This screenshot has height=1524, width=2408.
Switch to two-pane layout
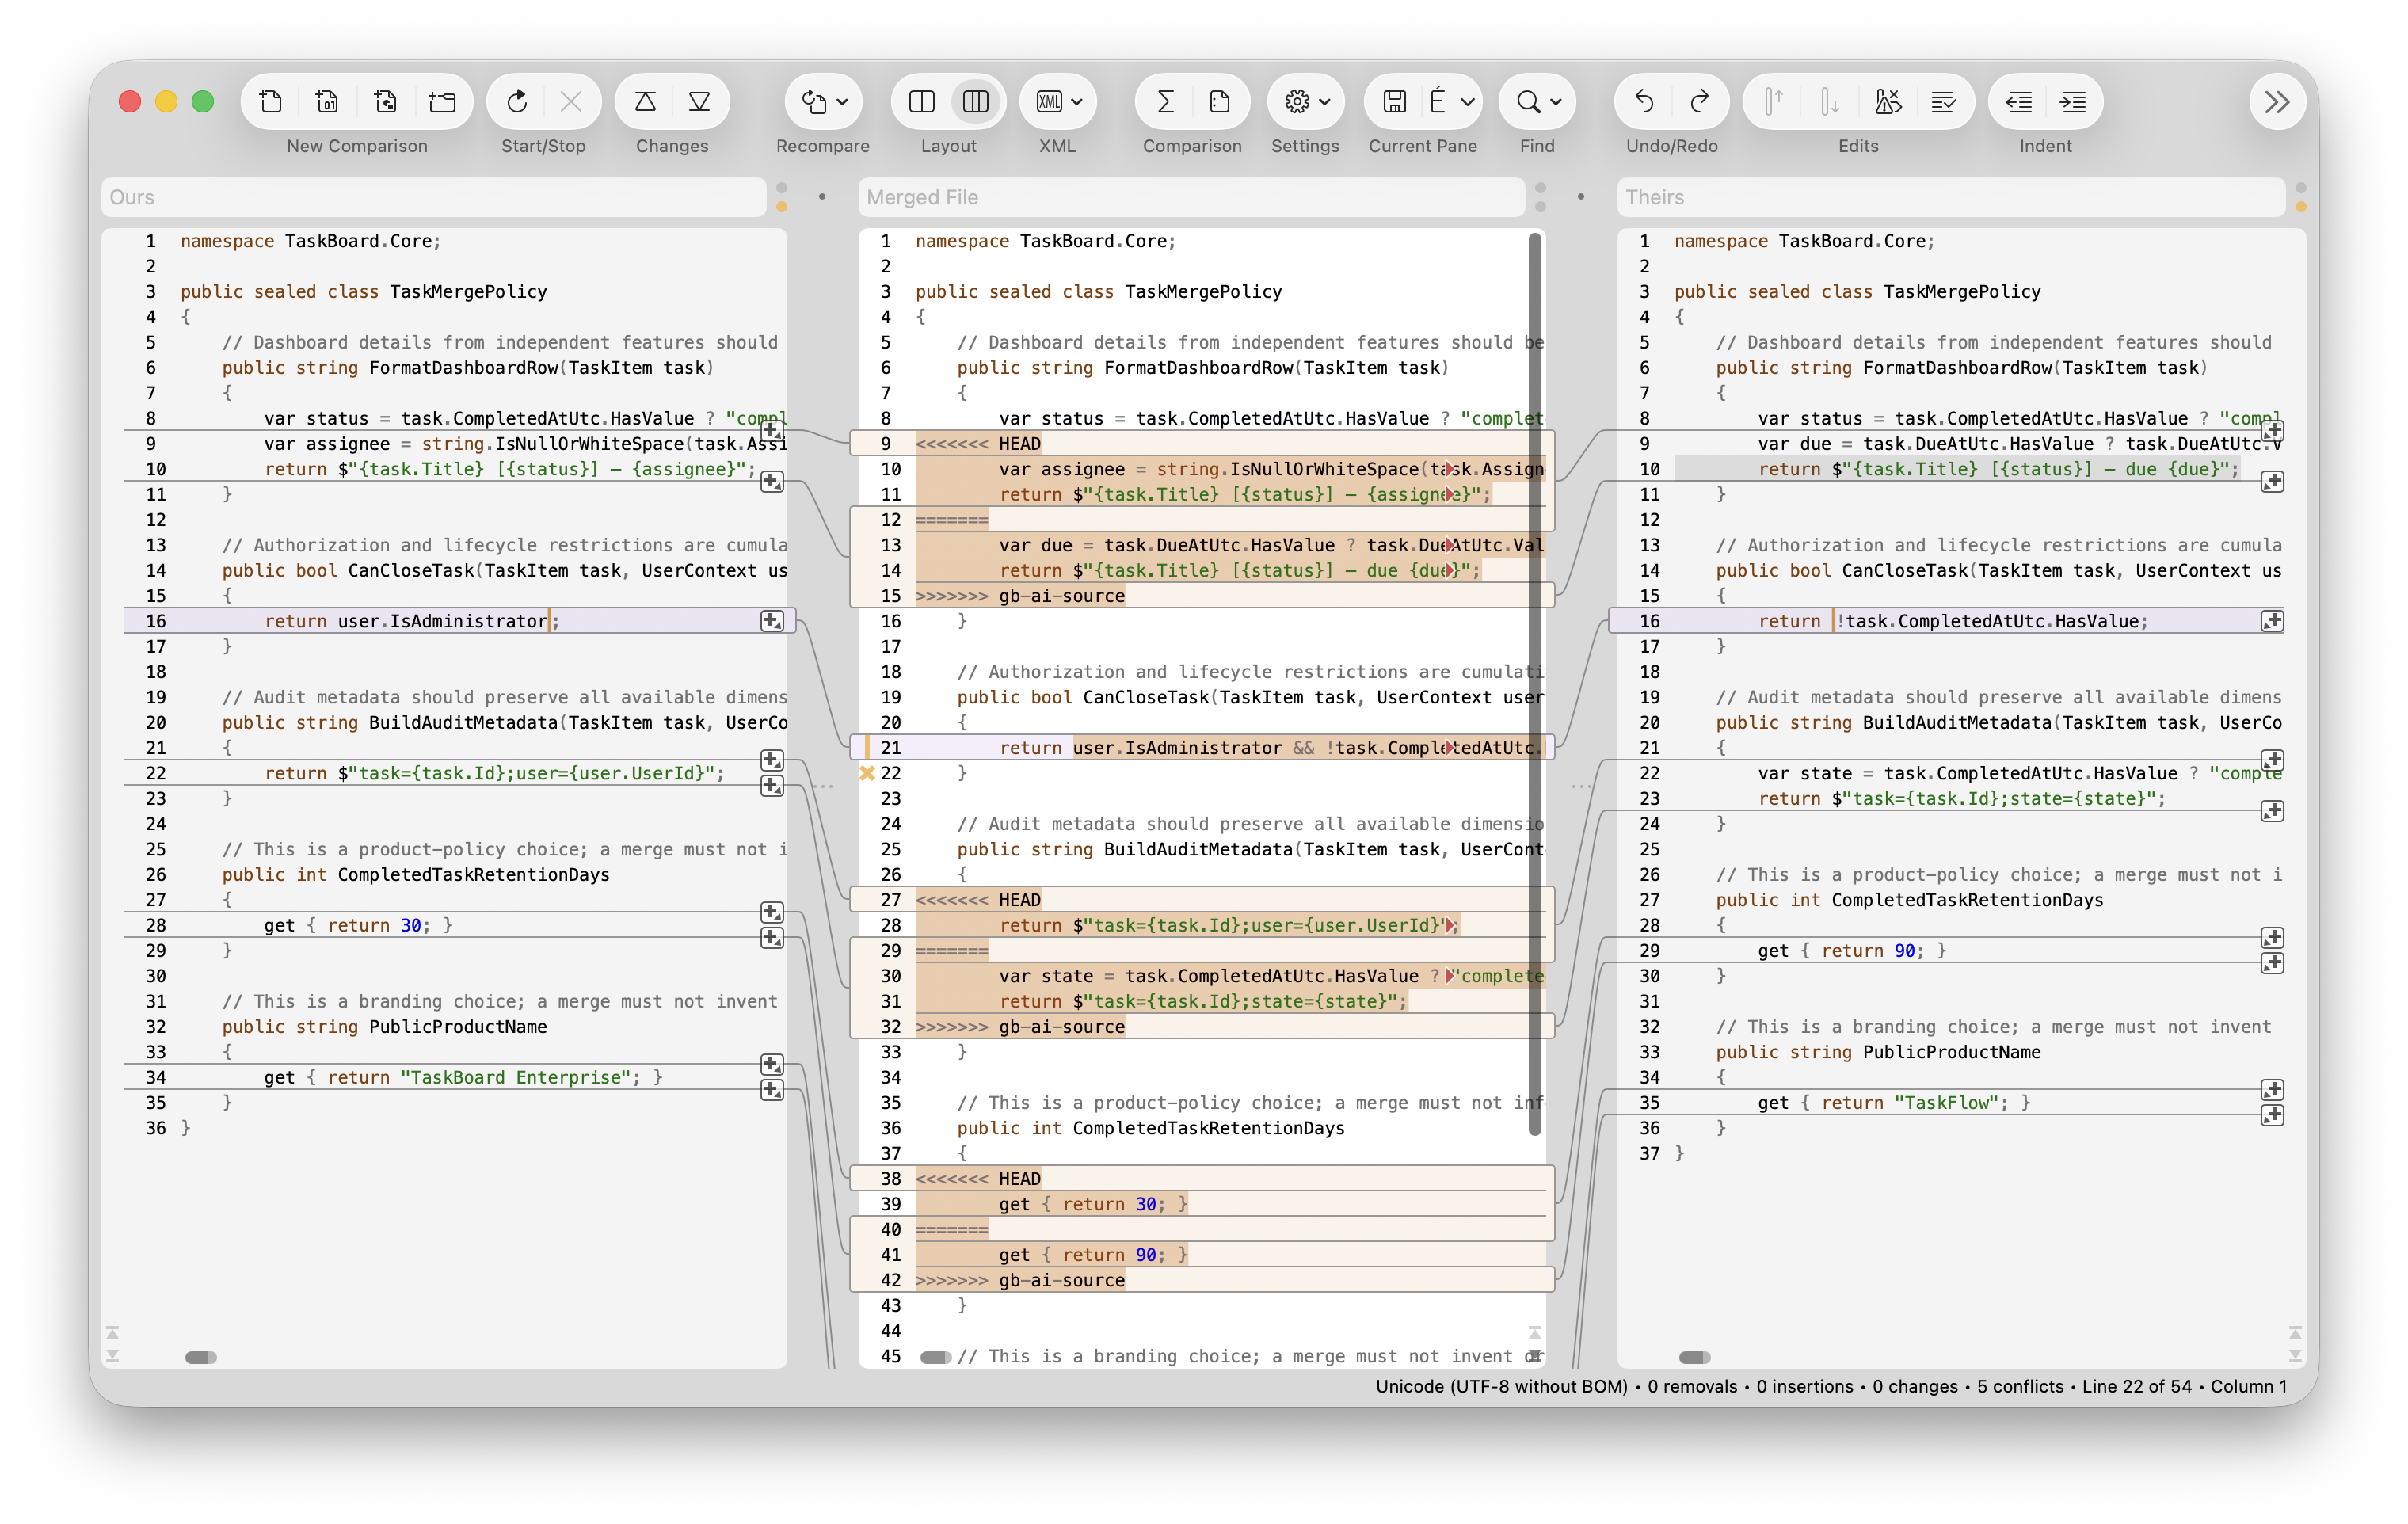pos(922,101)
